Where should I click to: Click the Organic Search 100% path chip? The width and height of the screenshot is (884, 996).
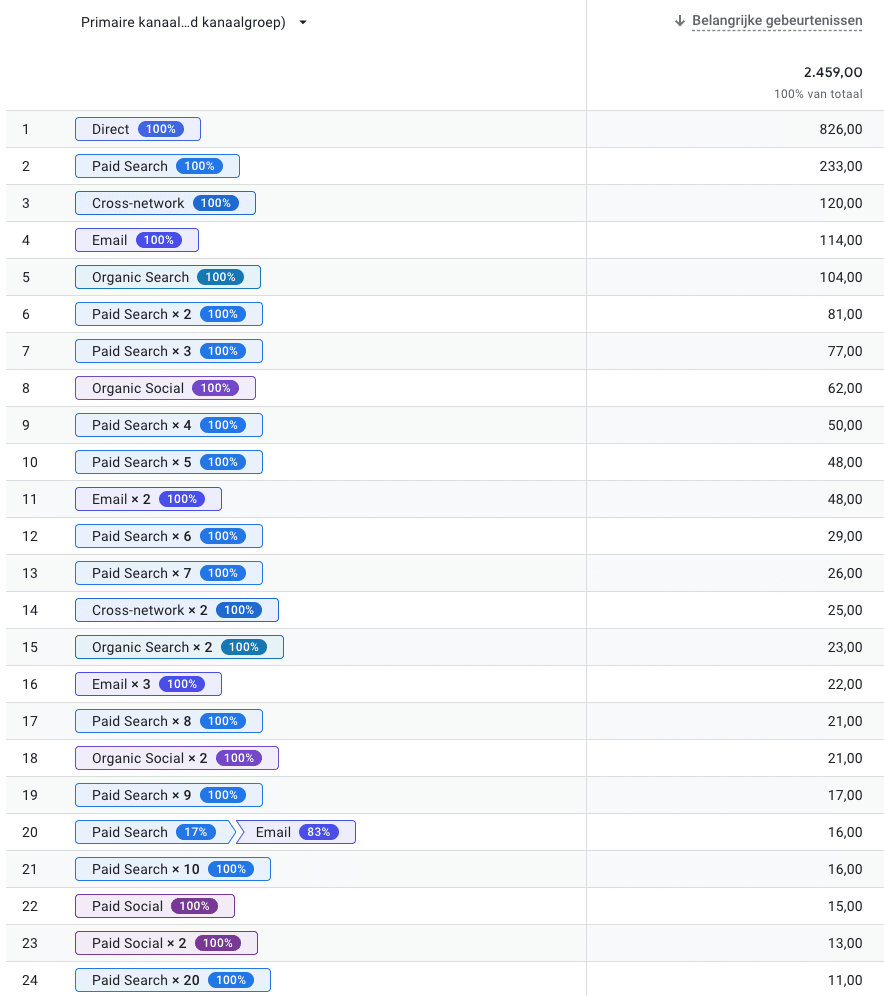click(168, 277)
